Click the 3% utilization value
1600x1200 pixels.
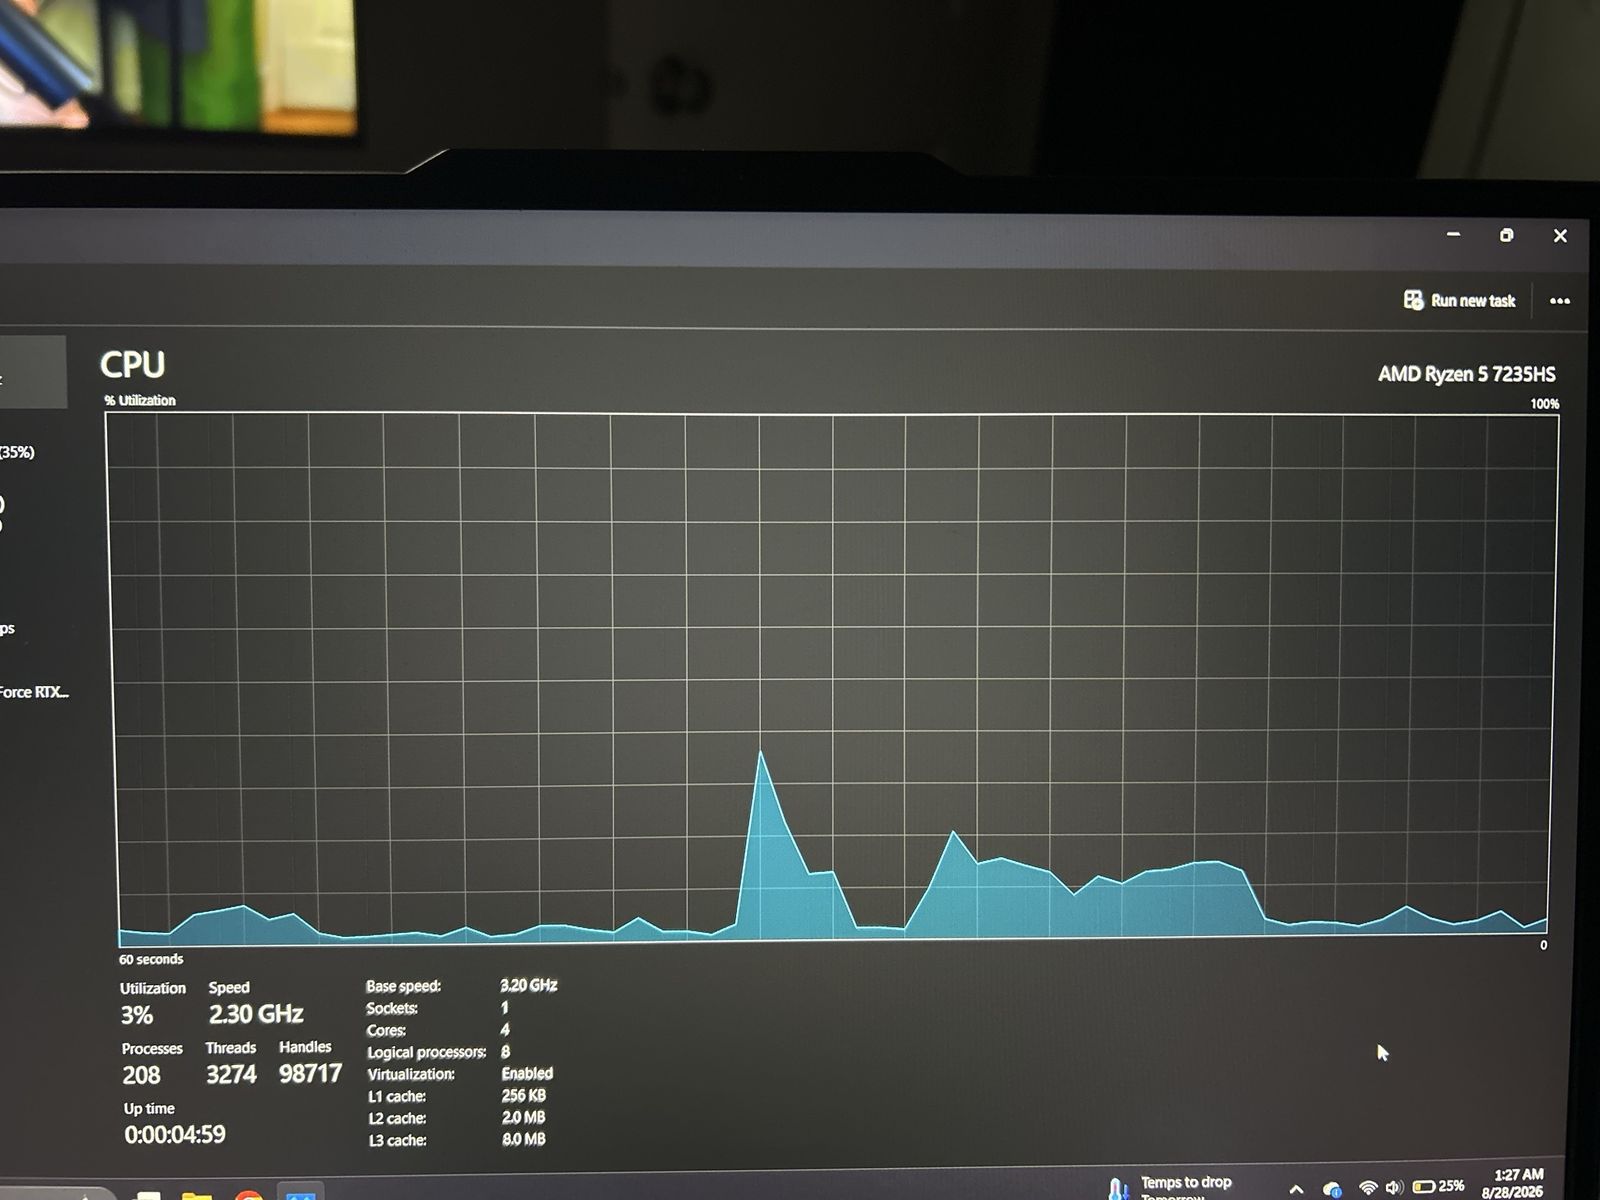coord(137,1015)
